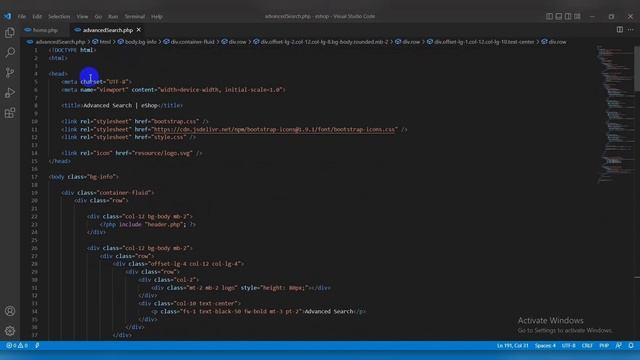
Task: Click the VS Code logo icon
Action: 7,16
